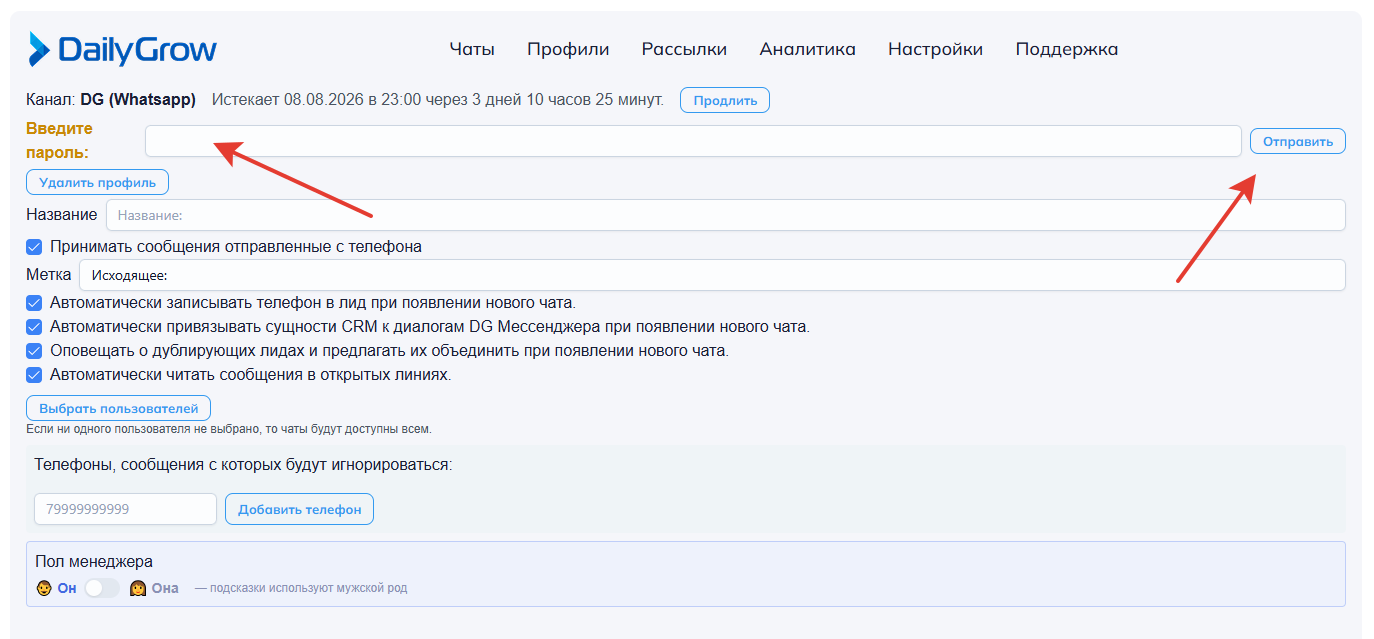The height and width of the screenshot is (639, 1374).
Task: Focus the Название input field
Action: point(725,215)
